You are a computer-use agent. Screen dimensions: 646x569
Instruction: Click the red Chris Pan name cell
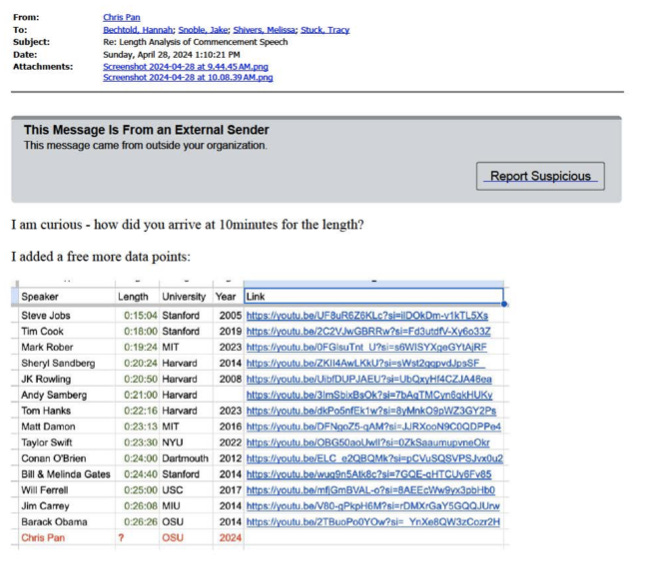[x=67, y=538]
